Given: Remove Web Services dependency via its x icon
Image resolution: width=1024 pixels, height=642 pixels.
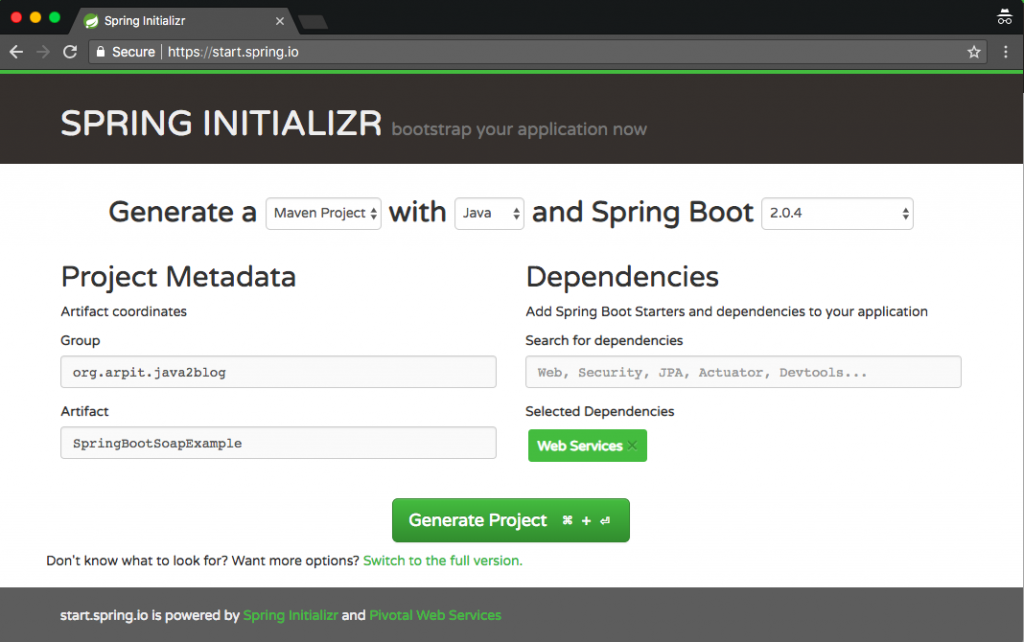Looking at the screenshot, I should 630,445.
